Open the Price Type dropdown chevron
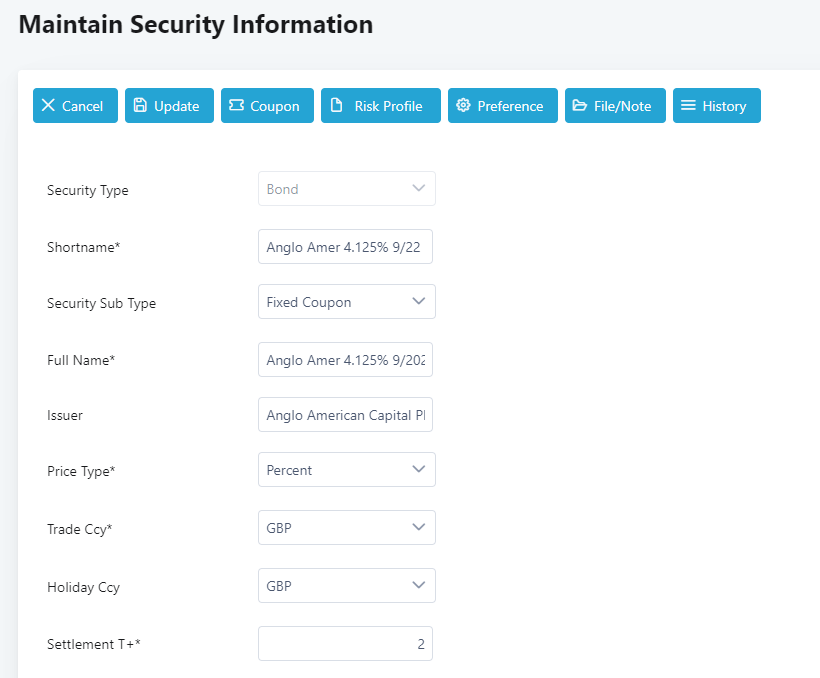This screenshot has width=820, height=678. click(x=419, y=470)
